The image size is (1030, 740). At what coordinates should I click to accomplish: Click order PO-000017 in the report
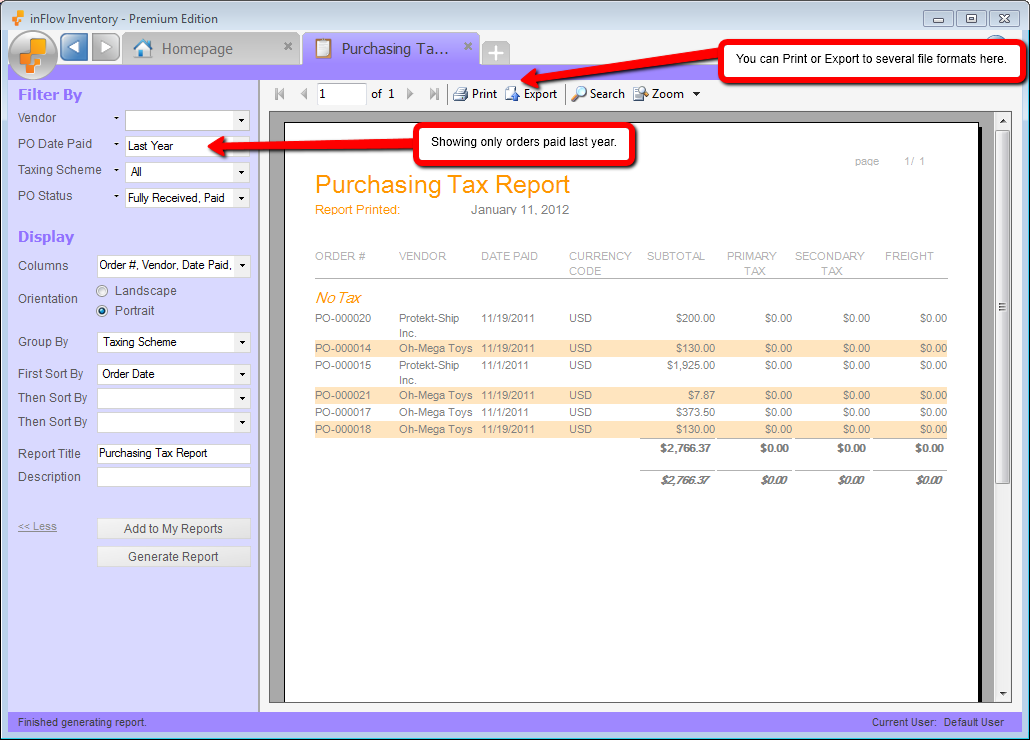point(343,413)
